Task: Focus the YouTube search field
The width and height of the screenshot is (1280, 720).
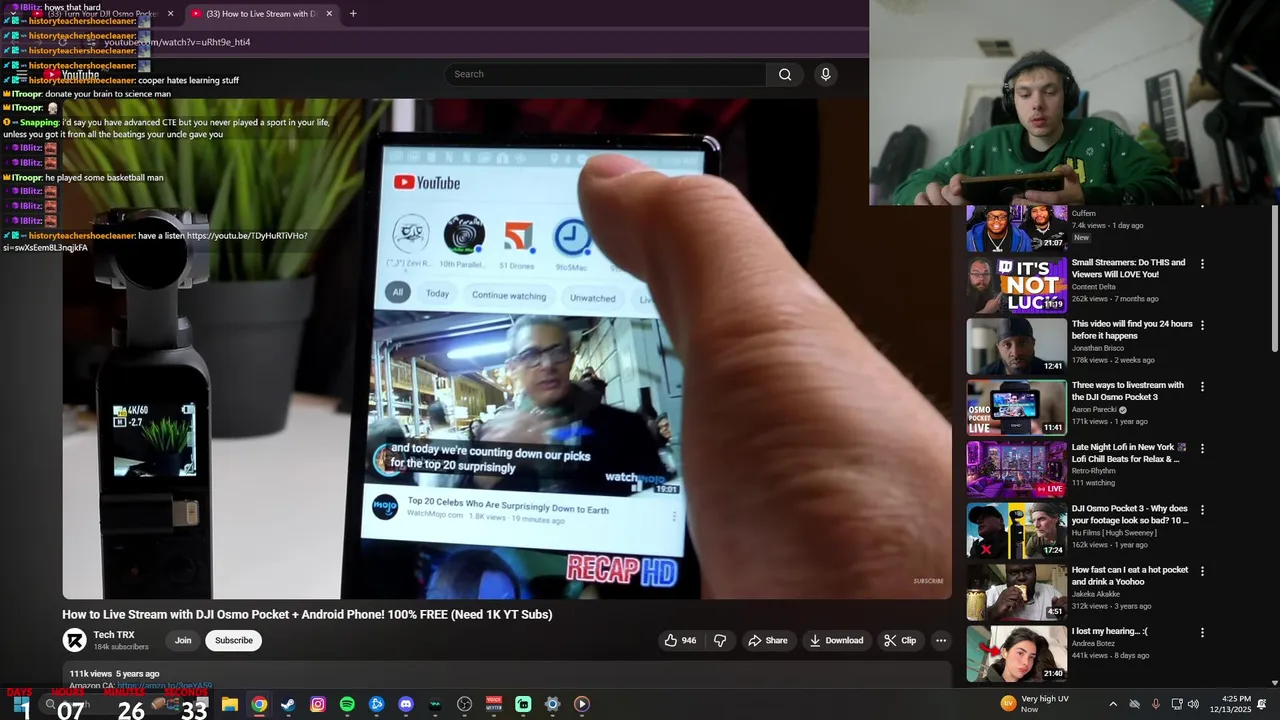Action: 605,74
